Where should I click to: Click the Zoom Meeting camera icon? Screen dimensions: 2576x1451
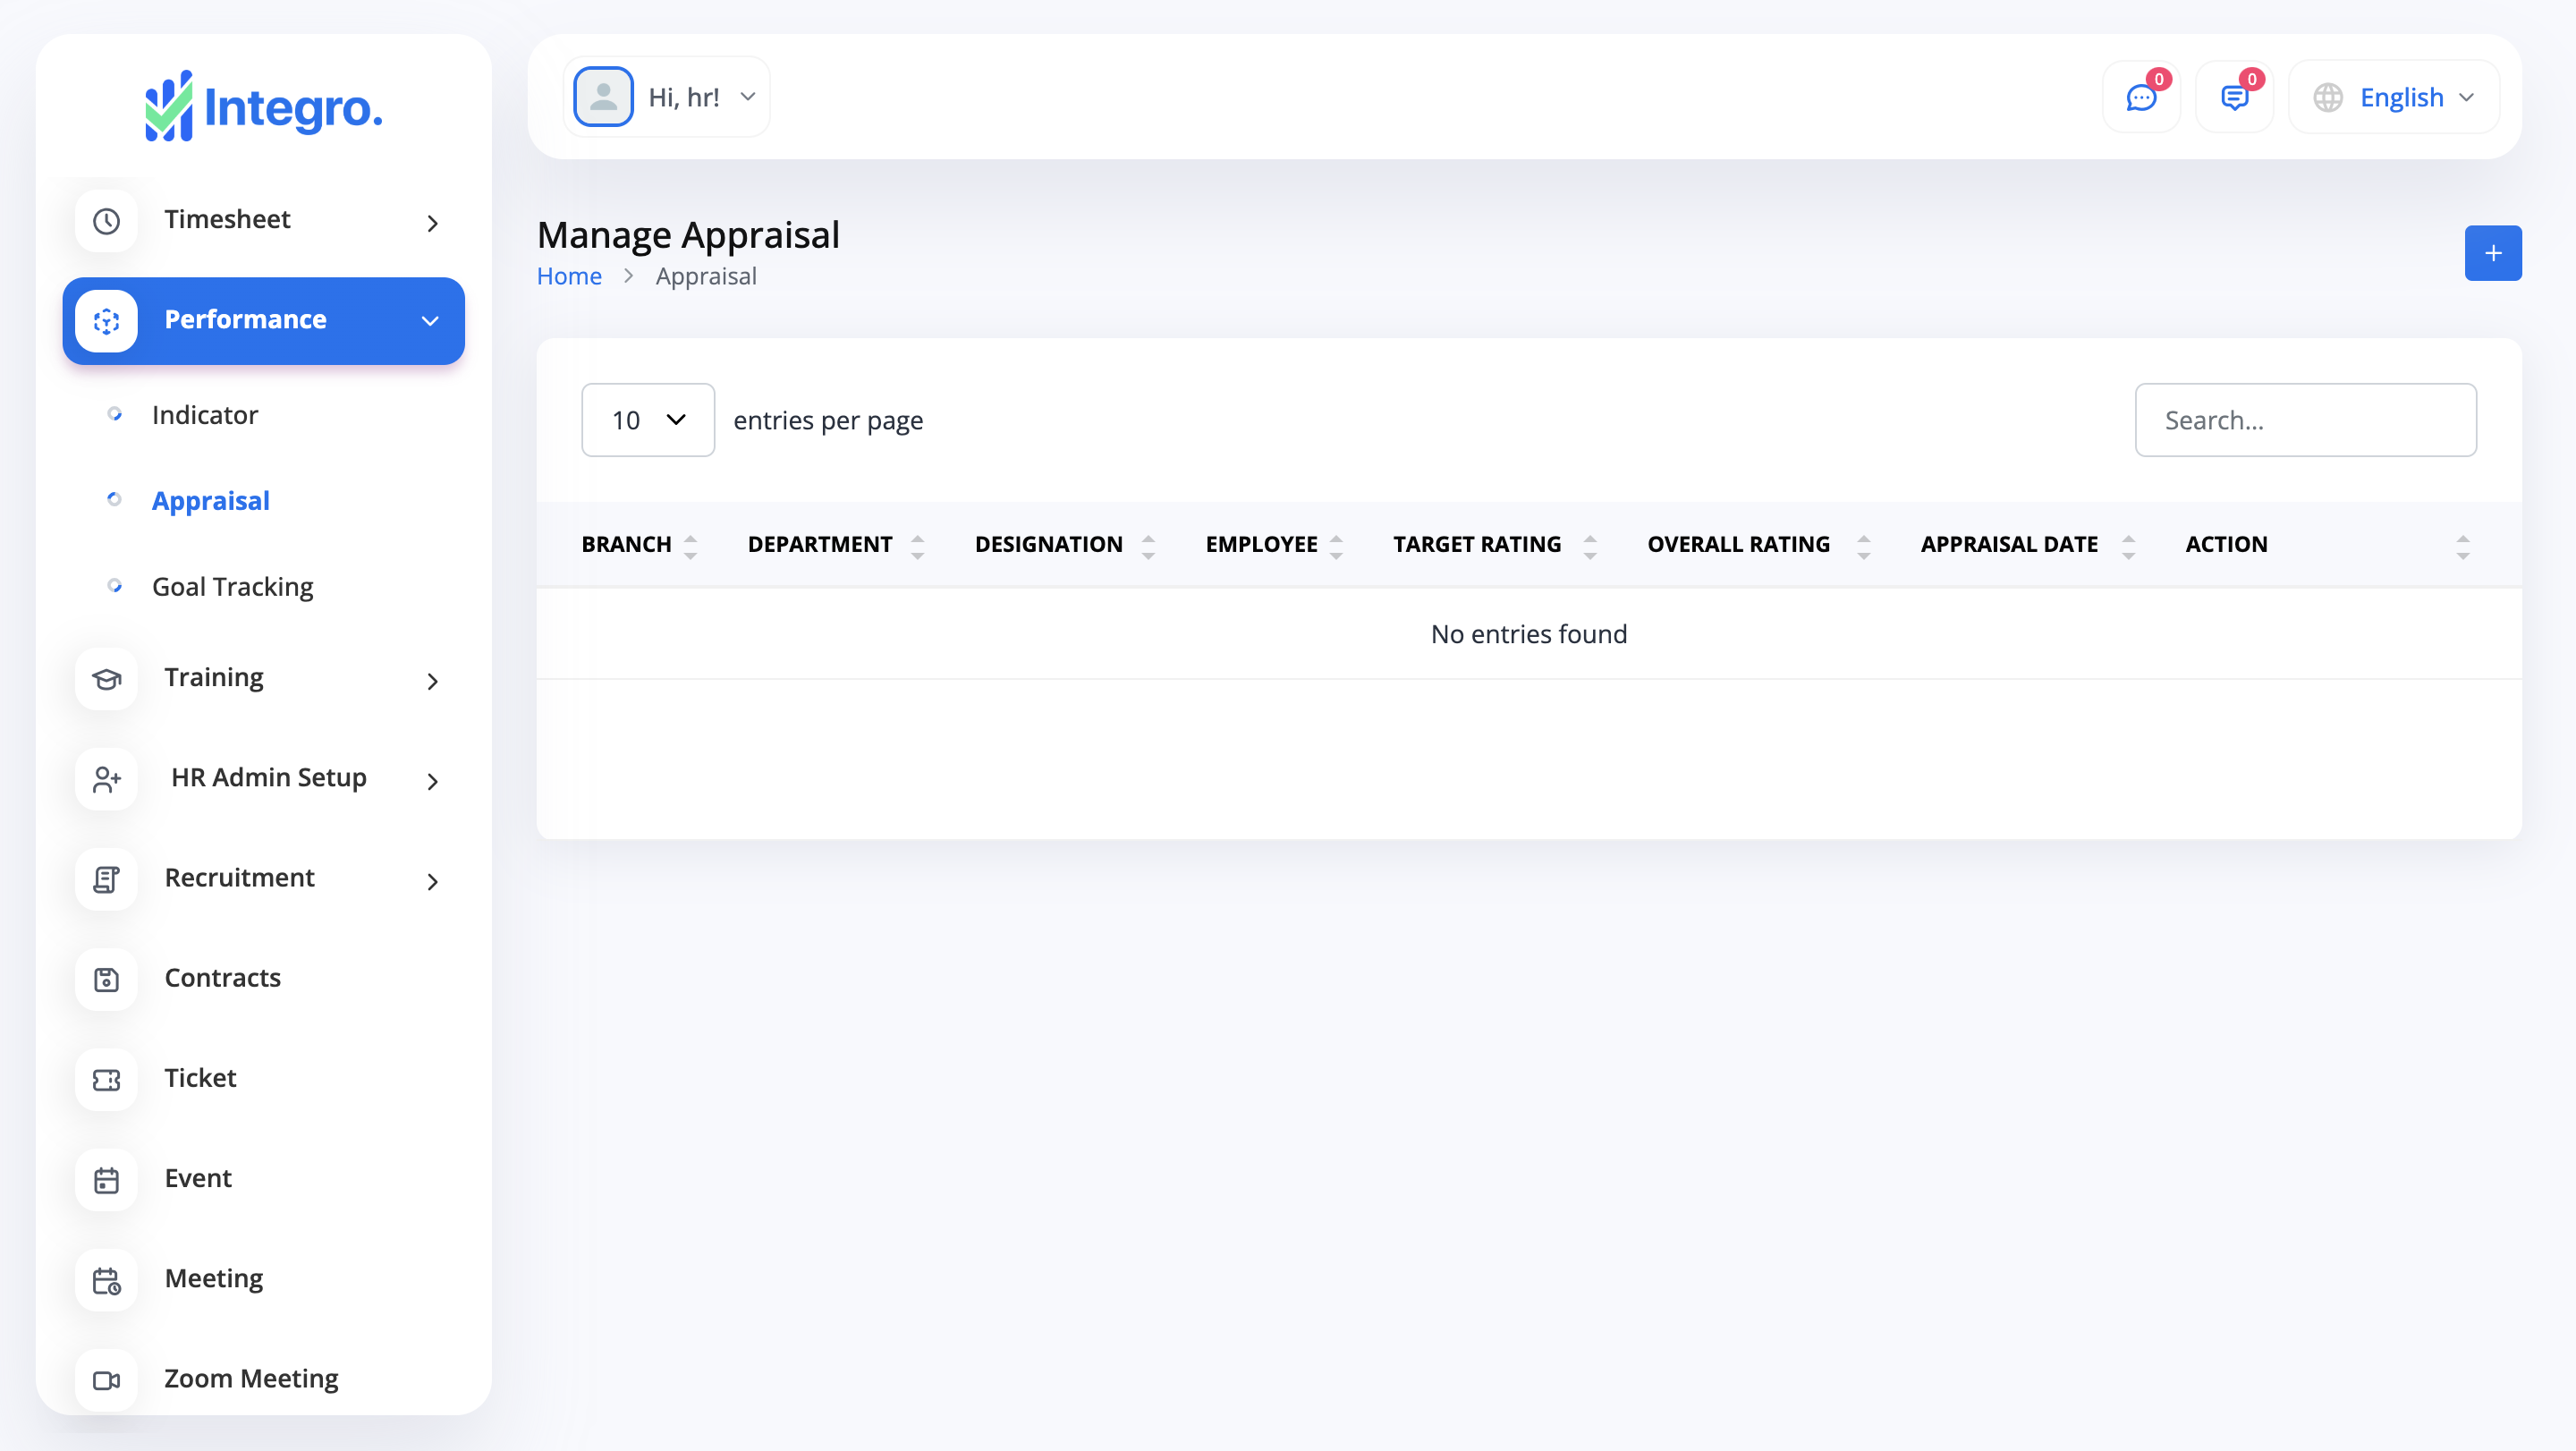(106, 1380)
